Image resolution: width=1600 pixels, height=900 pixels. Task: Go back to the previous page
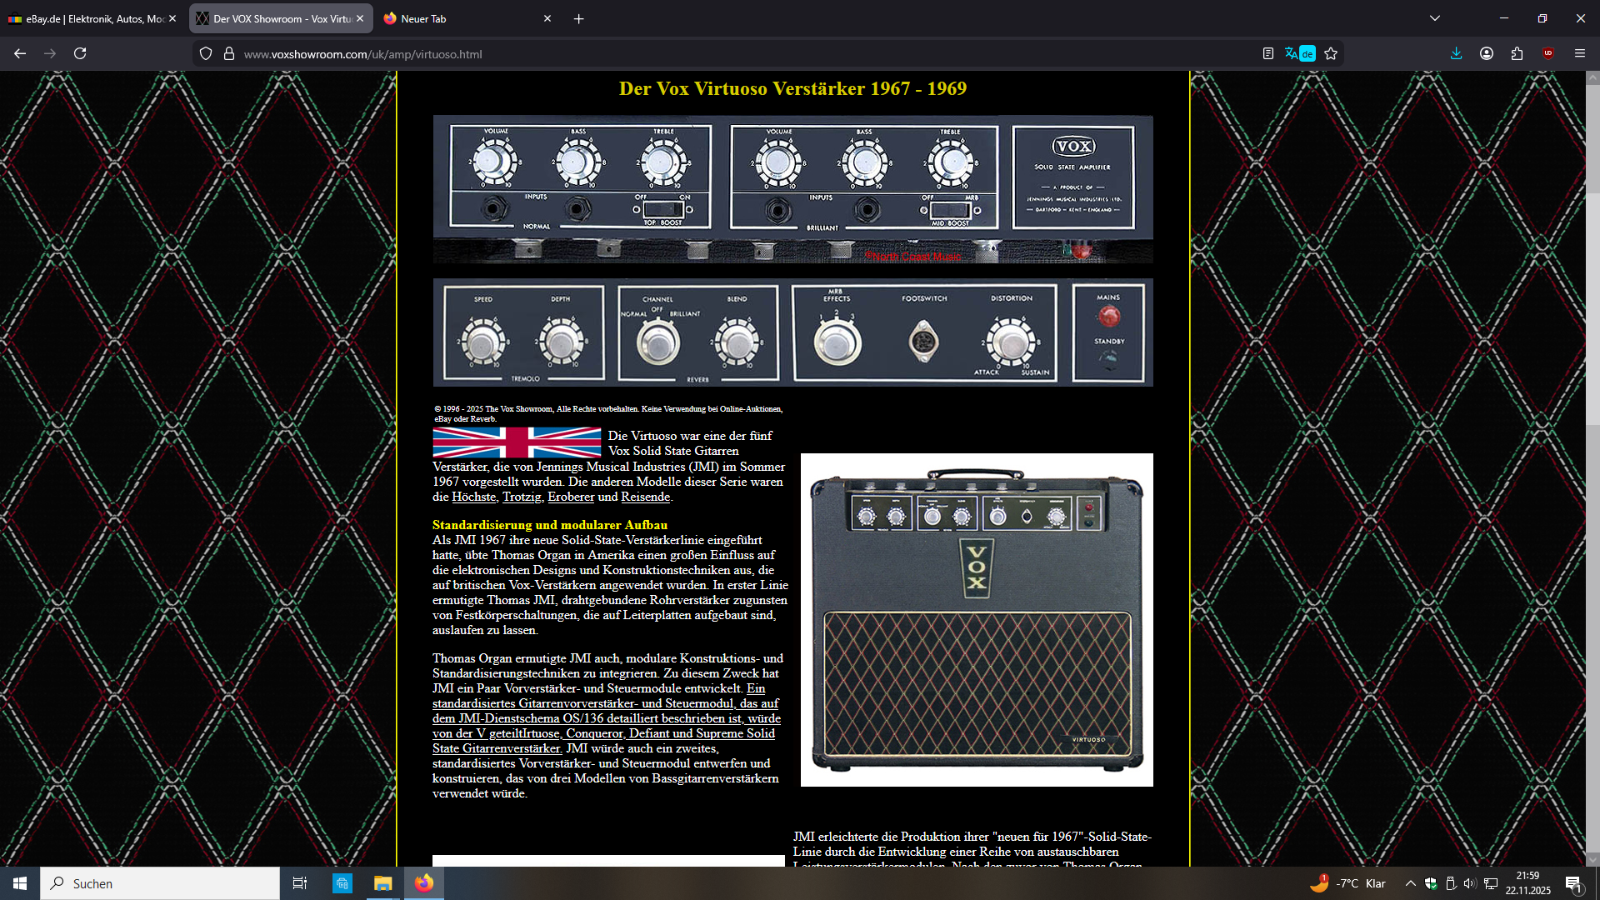click(20, 54)
